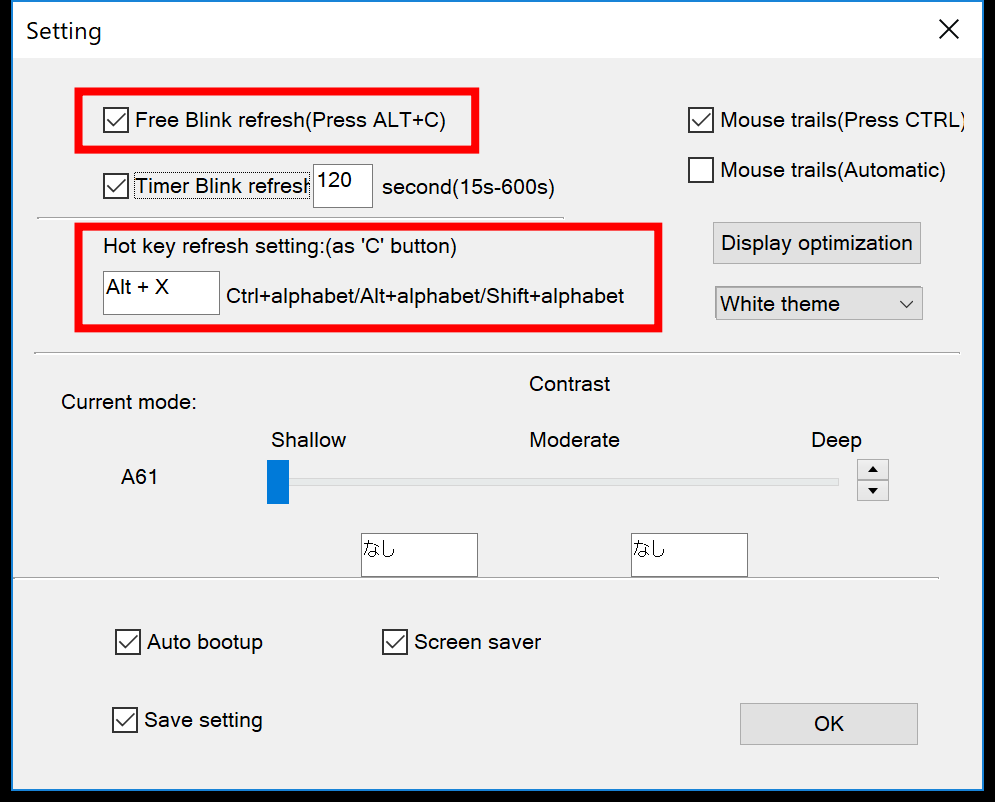Close the Setting dialog window
This screenshot has height=802, width=995.
click(x=949, y=29)
